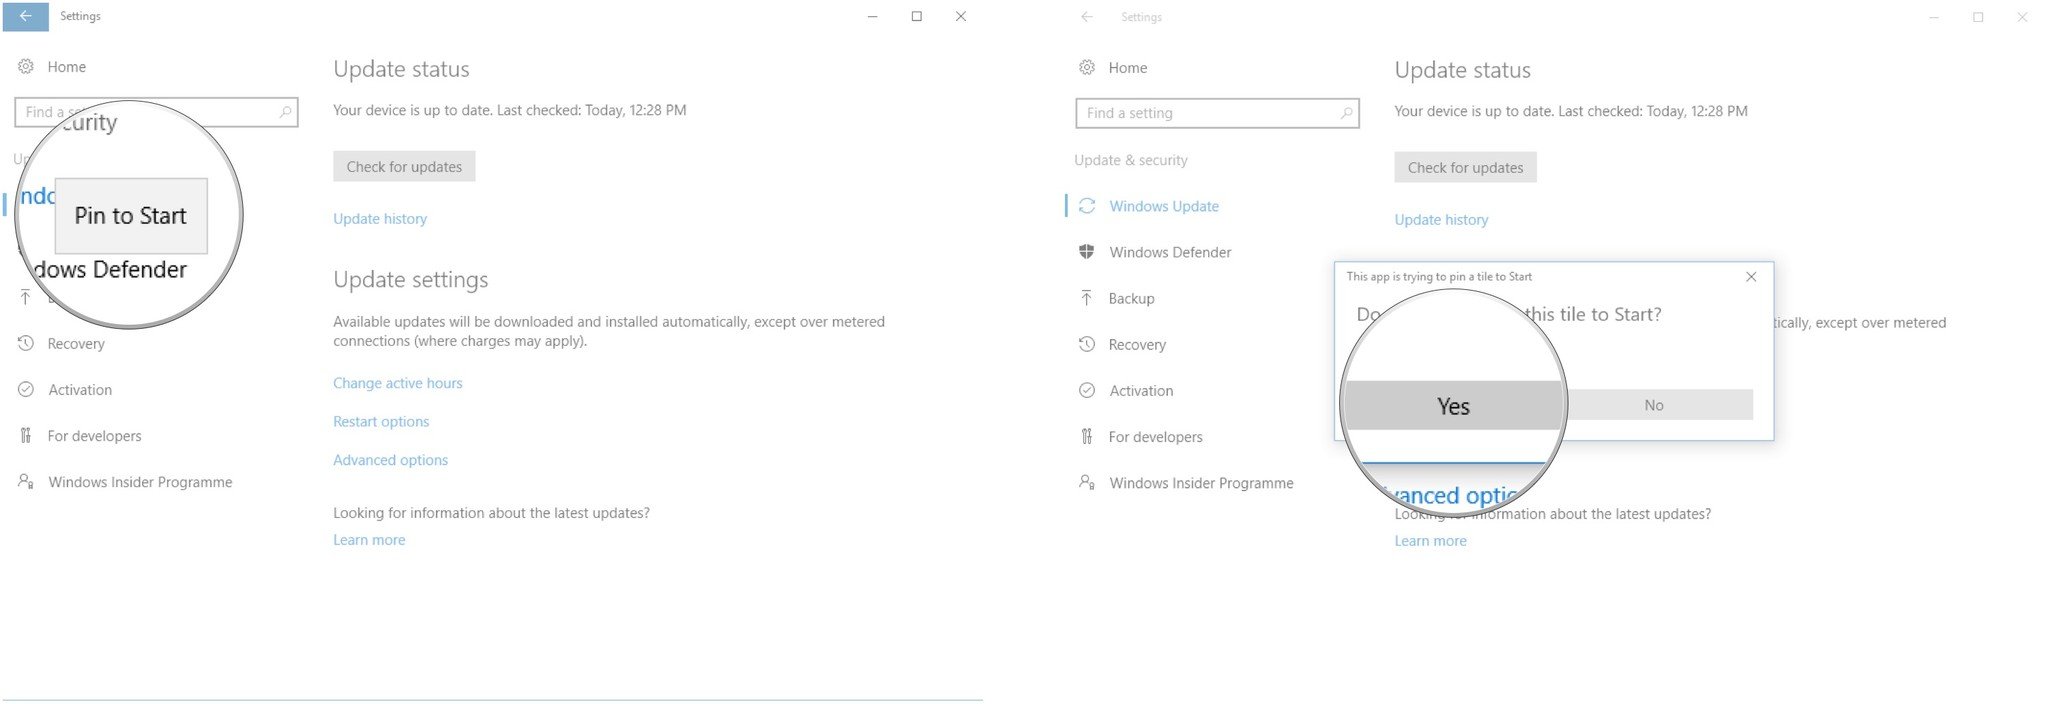This screenshot has height=704, width=2048.
Task: Open Update history link in left window
Action: (x=380, y=219)
